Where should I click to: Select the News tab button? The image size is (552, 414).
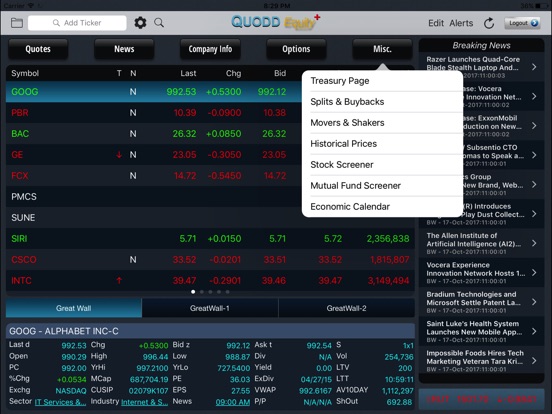[124, 49]
